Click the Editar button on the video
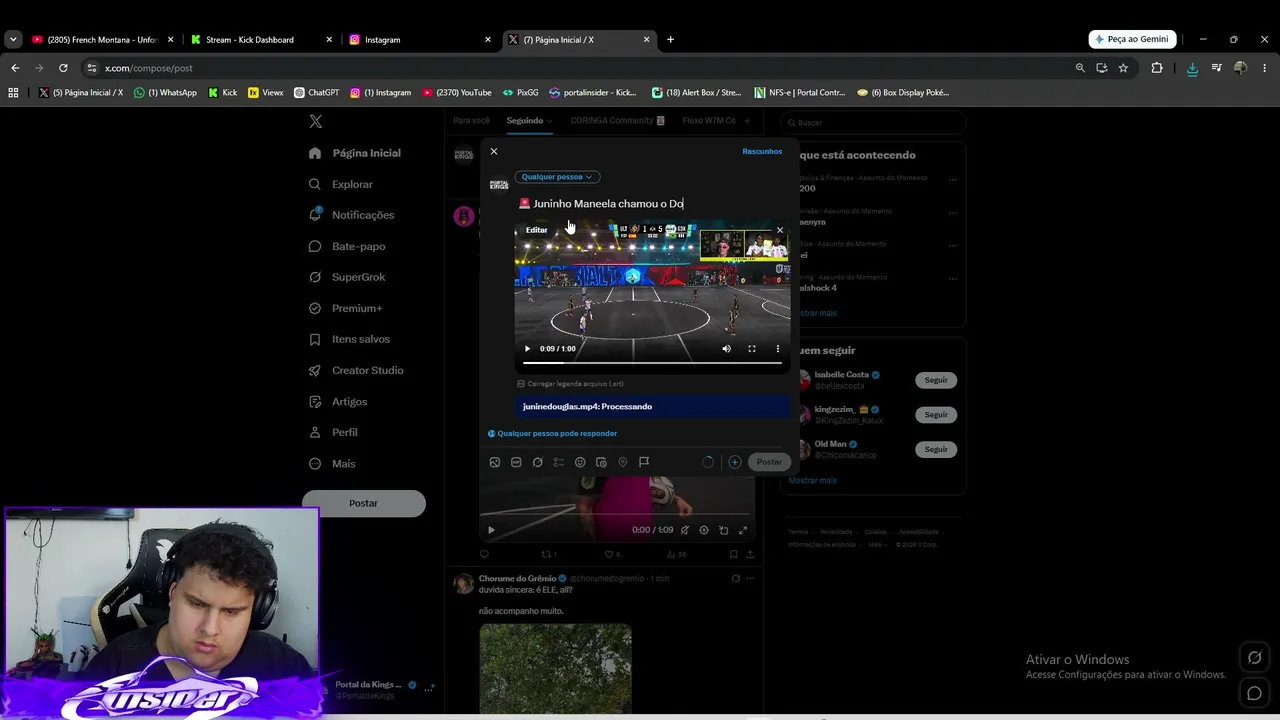 coord(537,230)
